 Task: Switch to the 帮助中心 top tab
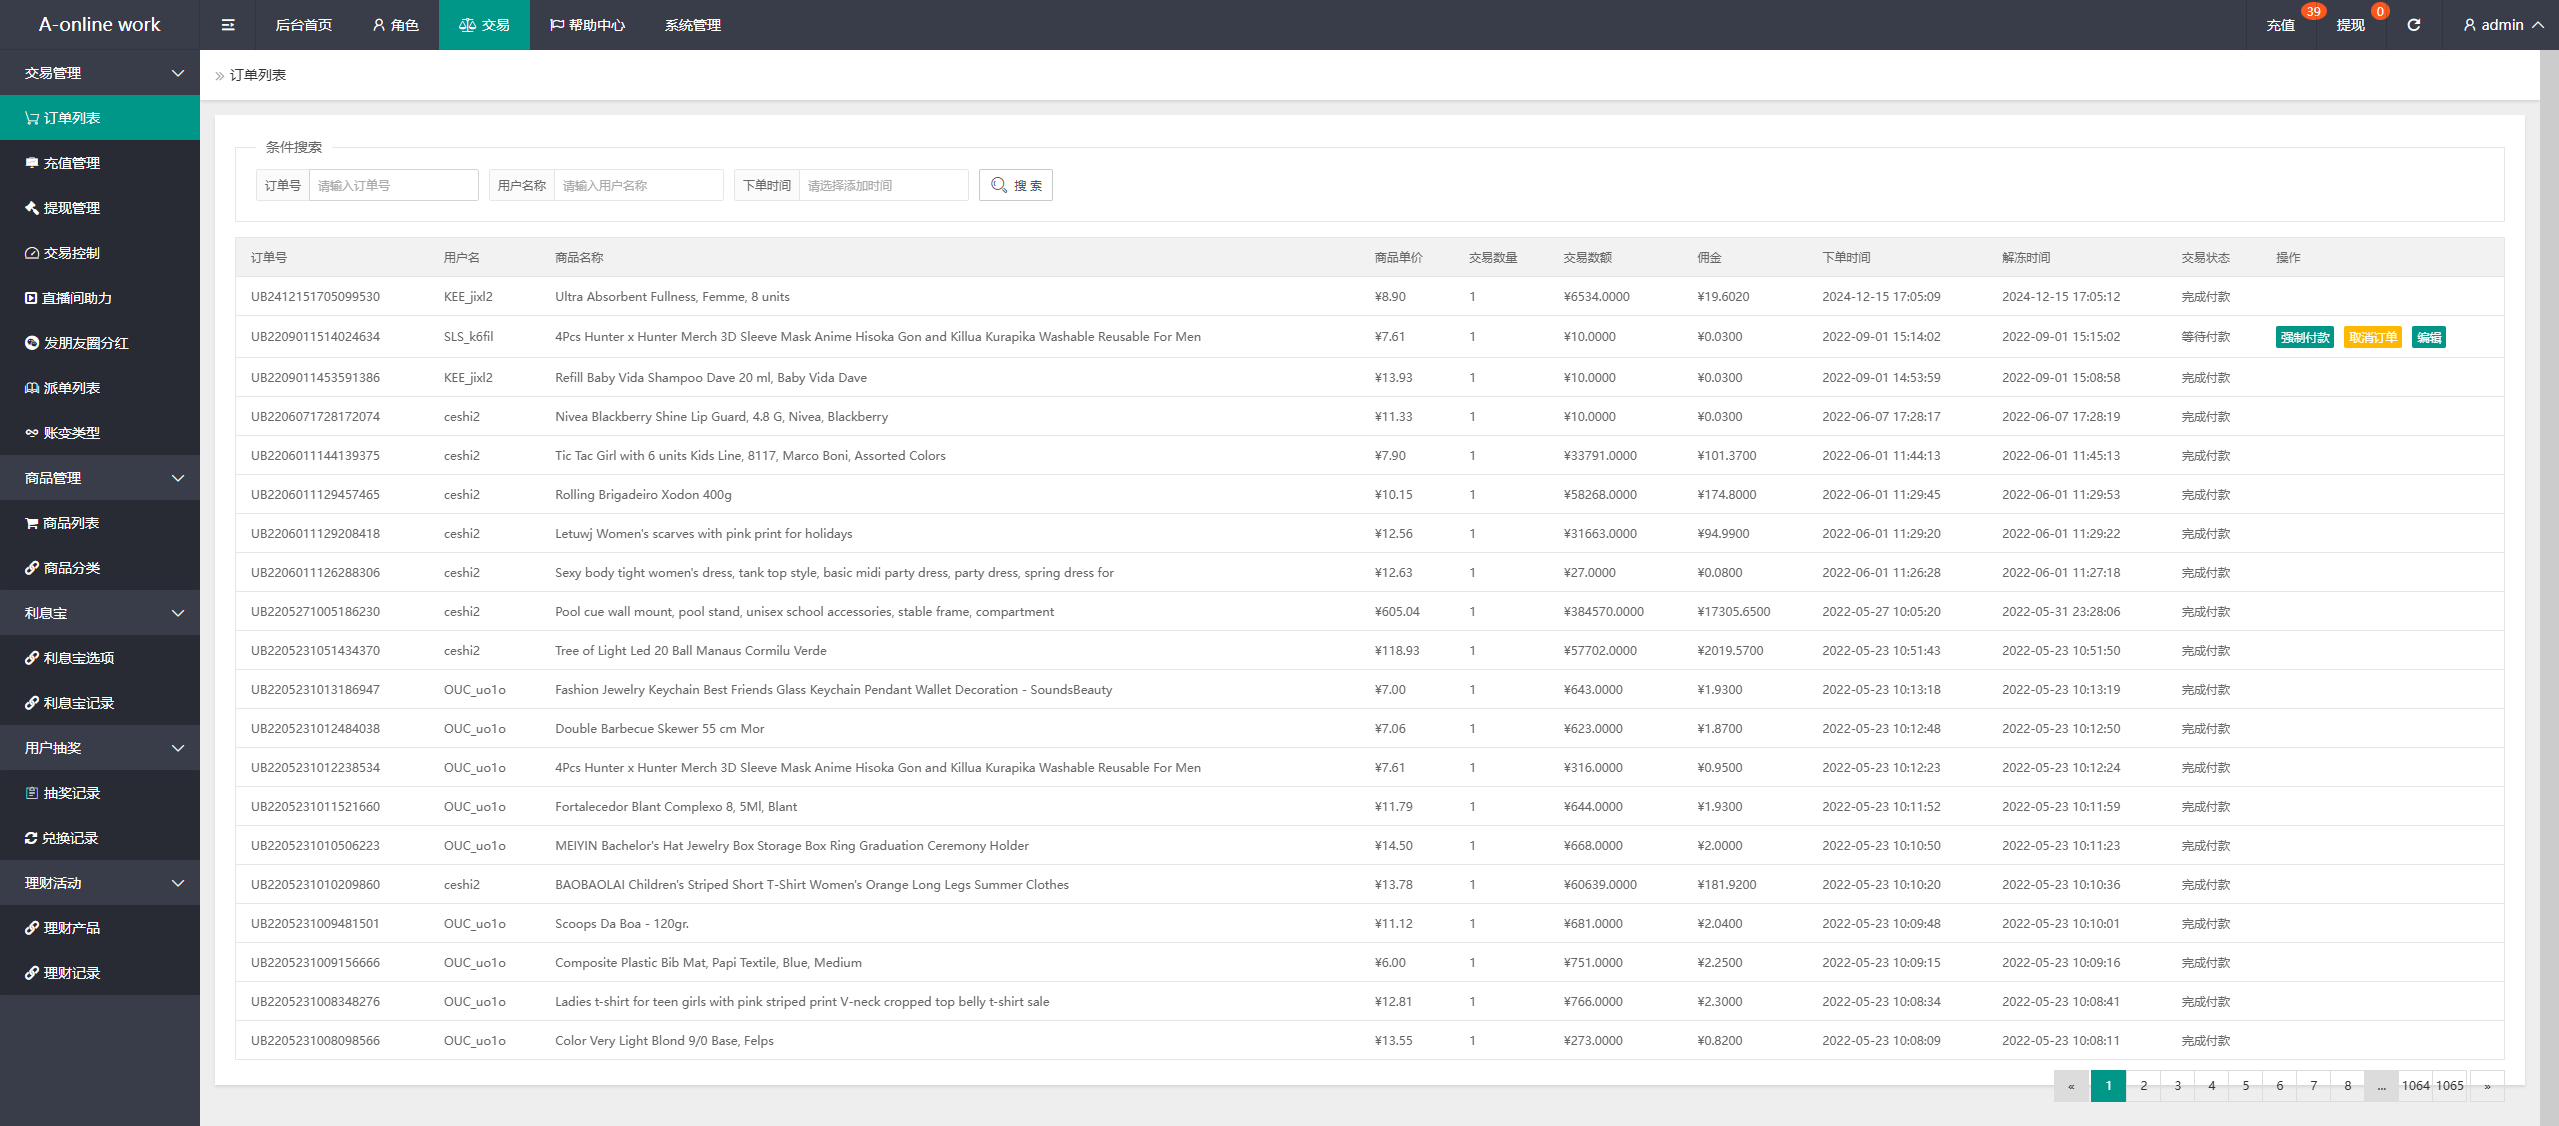coord(587,25)
